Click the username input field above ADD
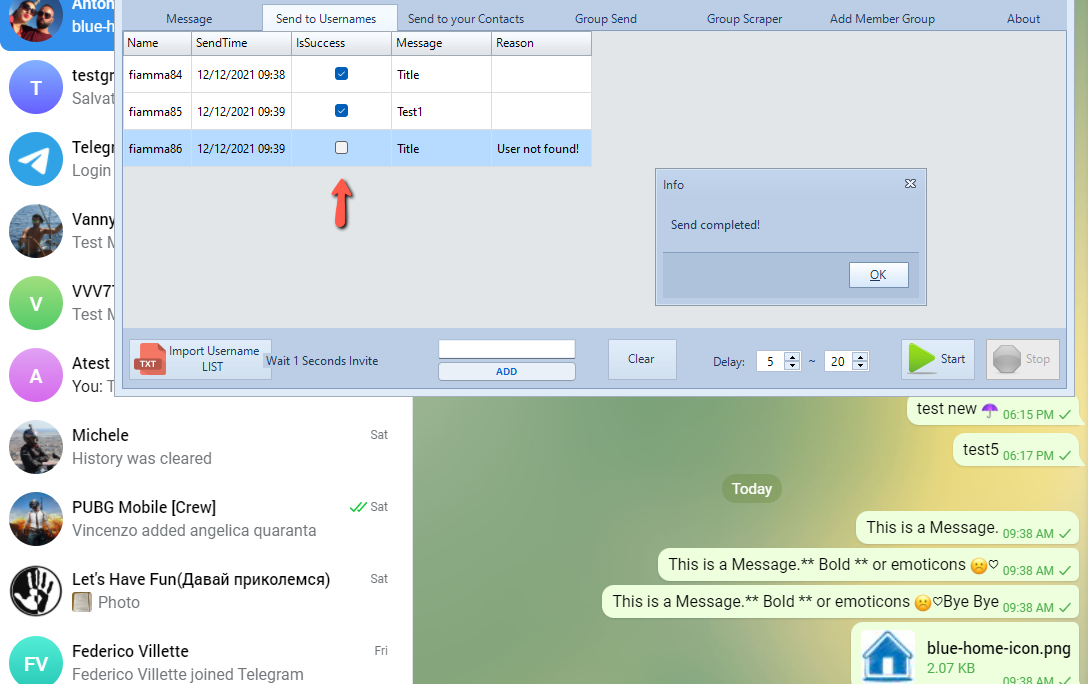Image resolution: width=1088 pixels, height=684 pixels. coord(506,349)
